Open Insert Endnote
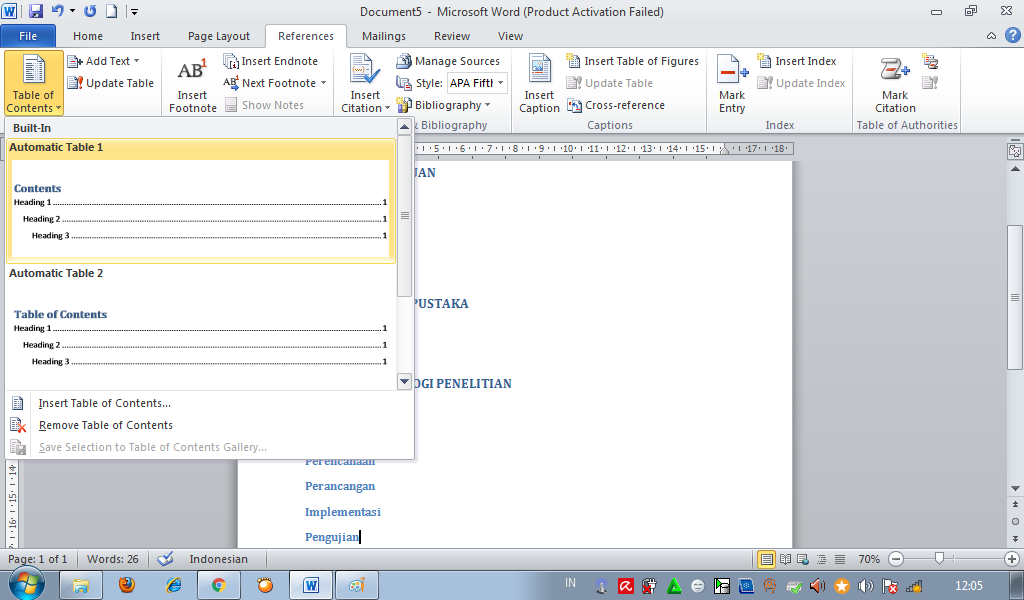The width and height of the screenshot is (1024, 600). 275,60
